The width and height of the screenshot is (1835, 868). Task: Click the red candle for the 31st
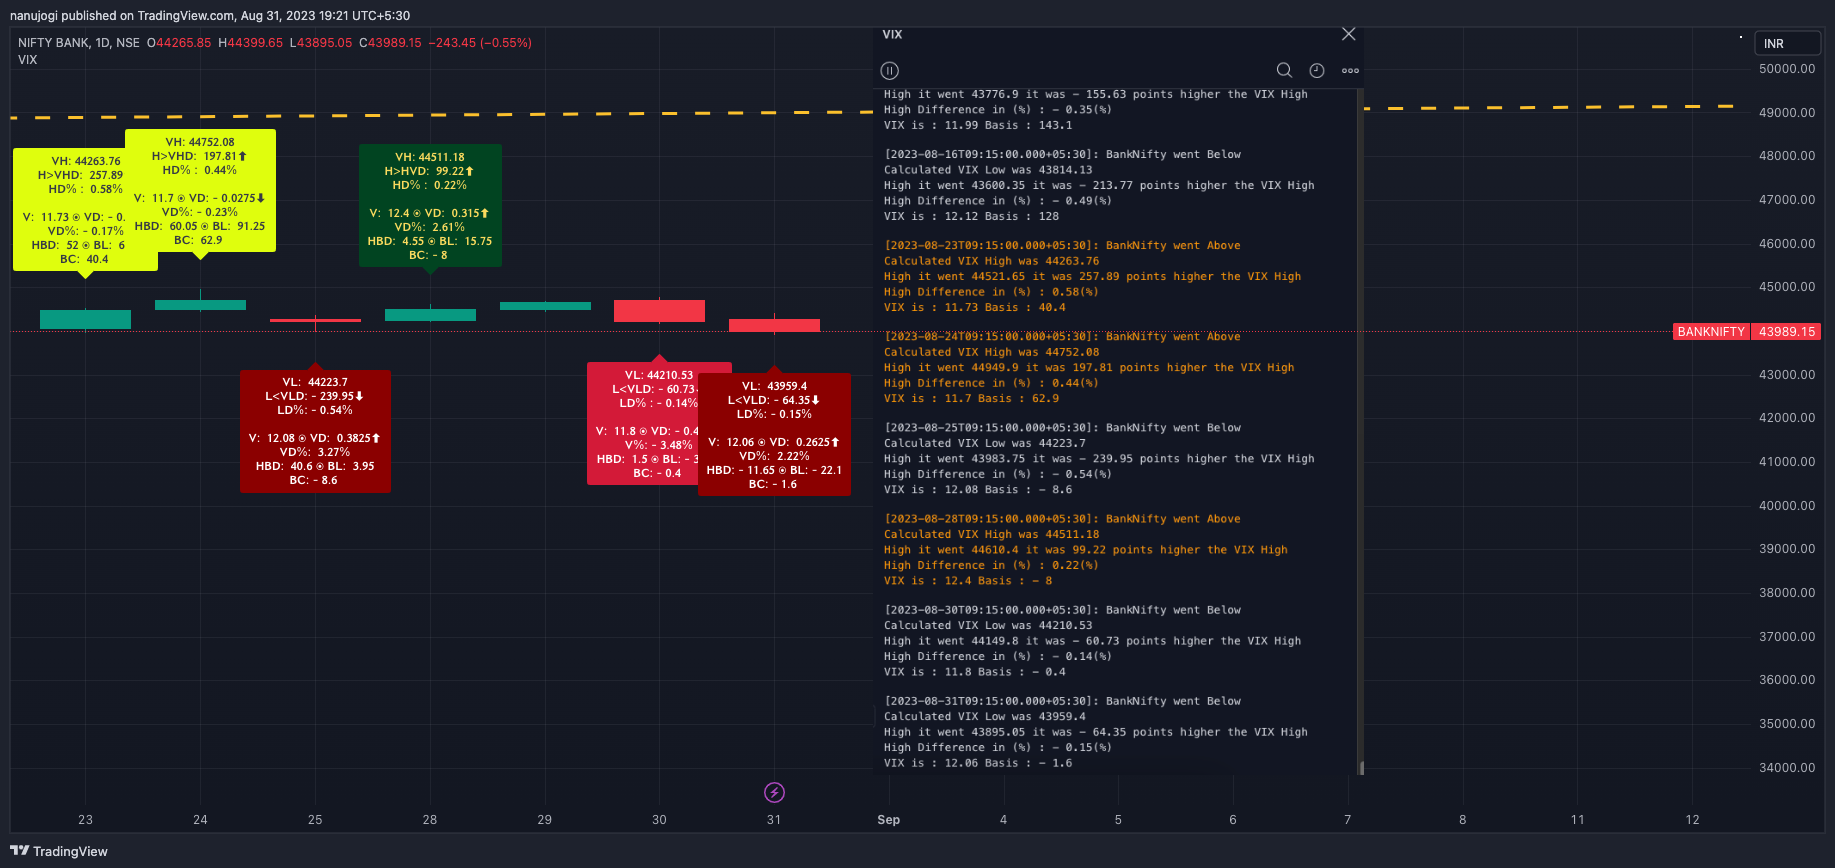coord(774,325)
